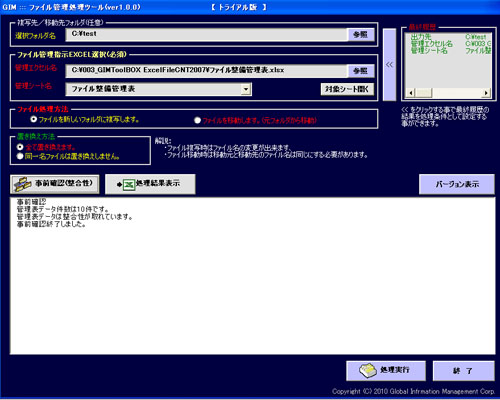
Task: Click 参照 button for 管理エクセル名
Action: (x=361, y=71)
